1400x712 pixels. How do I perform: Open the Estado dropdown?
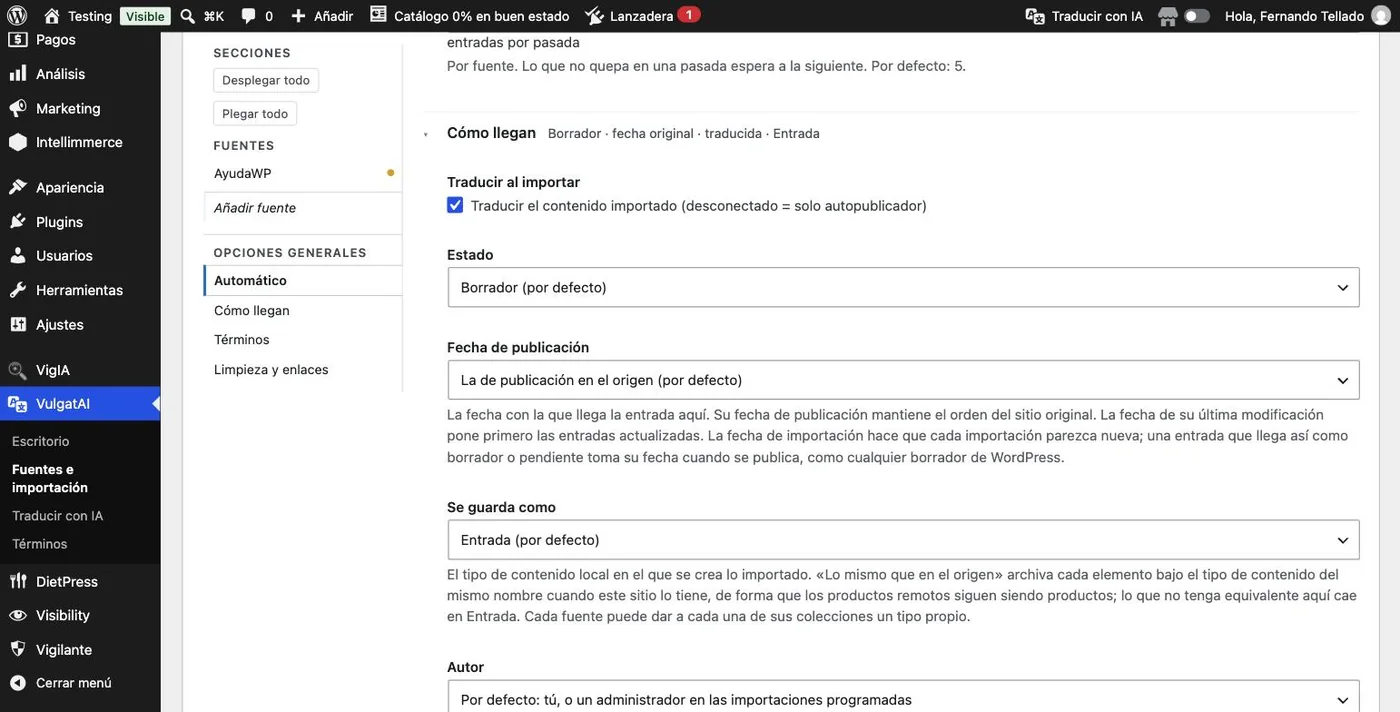903,287
